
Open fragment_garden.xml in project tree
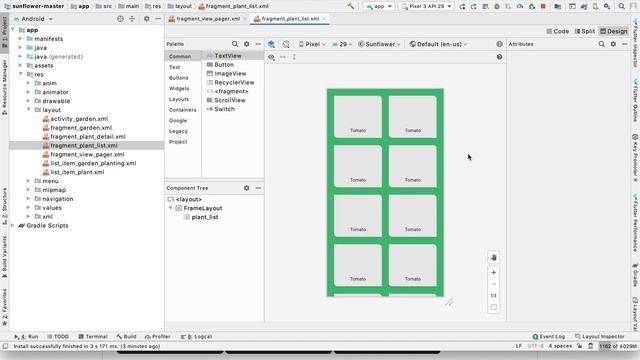pos(77,128)
